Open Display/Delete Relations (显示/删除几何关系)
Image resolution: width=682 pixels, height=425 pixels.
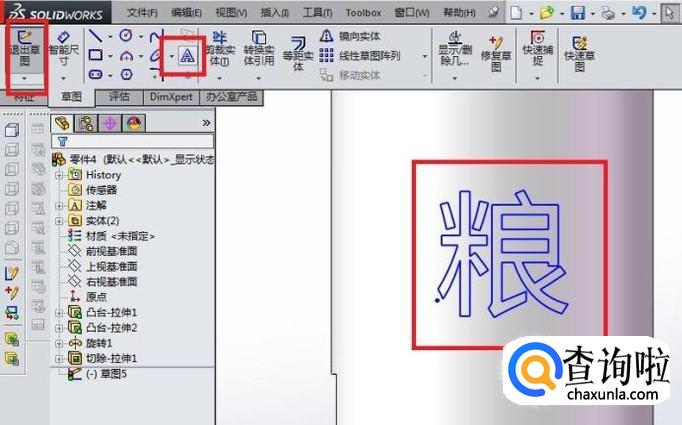point(455,49)
